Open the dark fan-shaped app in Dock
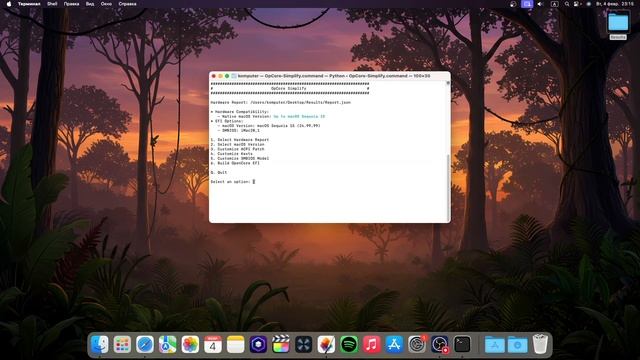Viewport: 640px width, 360px height. [x=303, y=344]
